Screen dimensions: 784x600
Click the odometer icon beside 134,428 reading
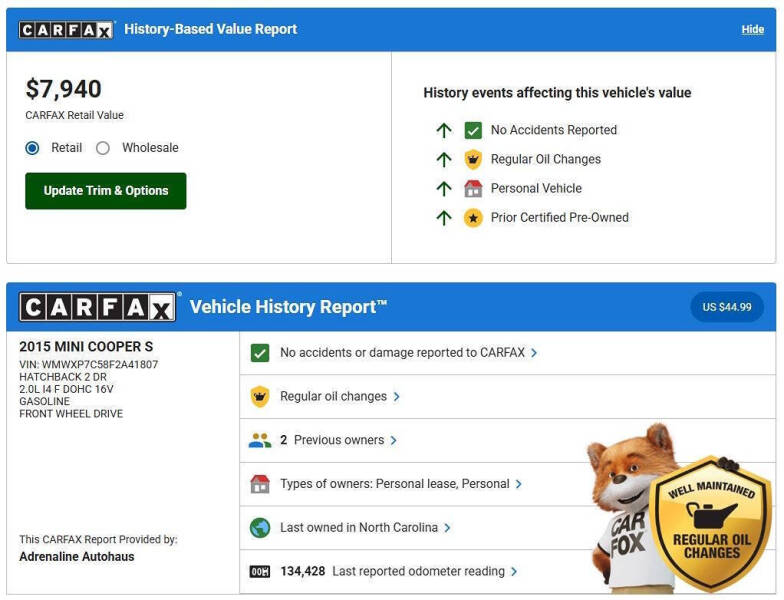pos(260,571)
